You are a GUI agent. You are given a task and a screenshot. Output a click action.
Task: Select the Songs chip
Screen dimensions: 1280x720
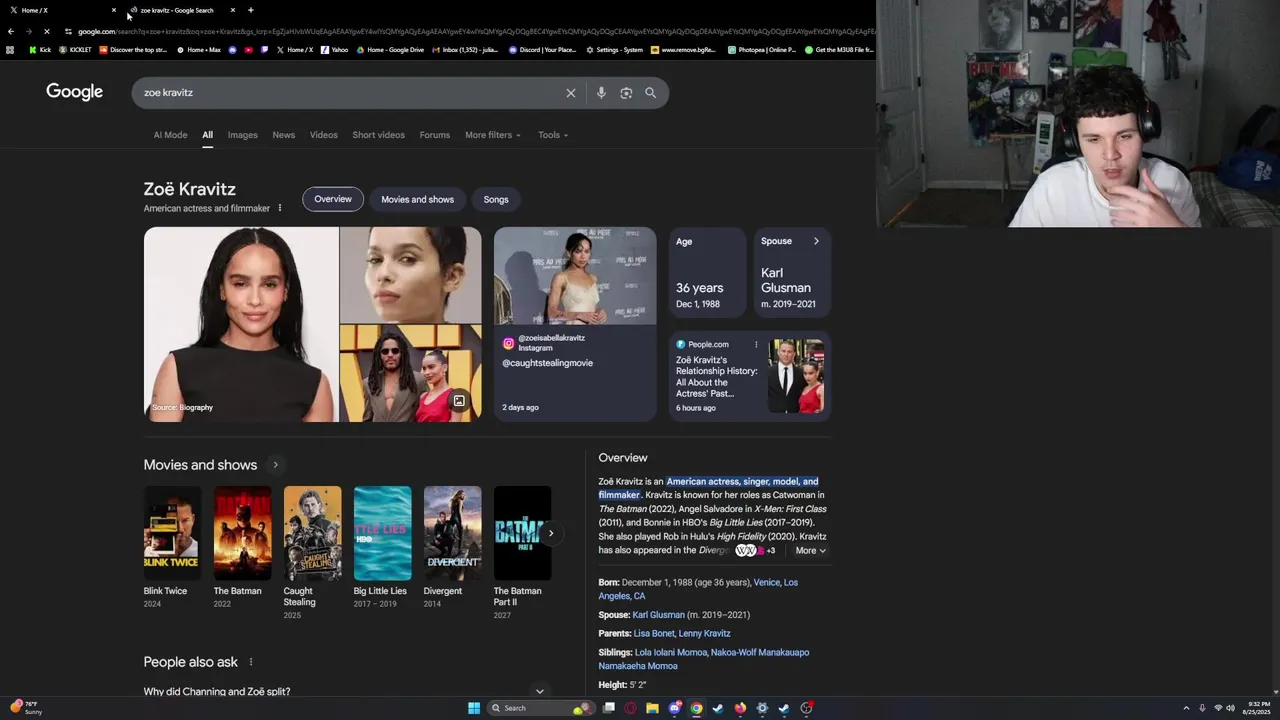496,199
